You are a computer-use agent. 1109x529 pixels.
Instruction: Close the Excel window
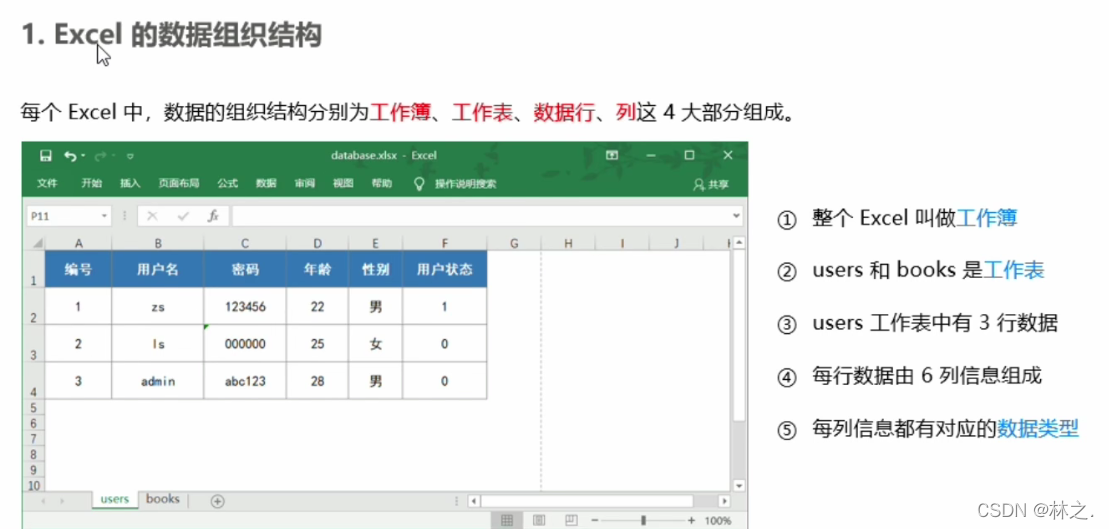(728, 156)
